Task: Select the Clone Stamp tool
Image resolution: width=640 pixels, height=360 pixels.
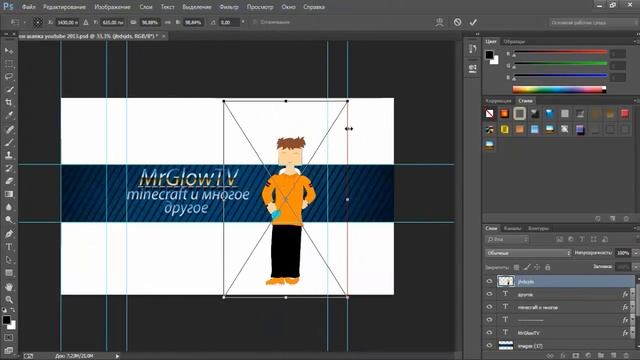Action: [9, 156]
